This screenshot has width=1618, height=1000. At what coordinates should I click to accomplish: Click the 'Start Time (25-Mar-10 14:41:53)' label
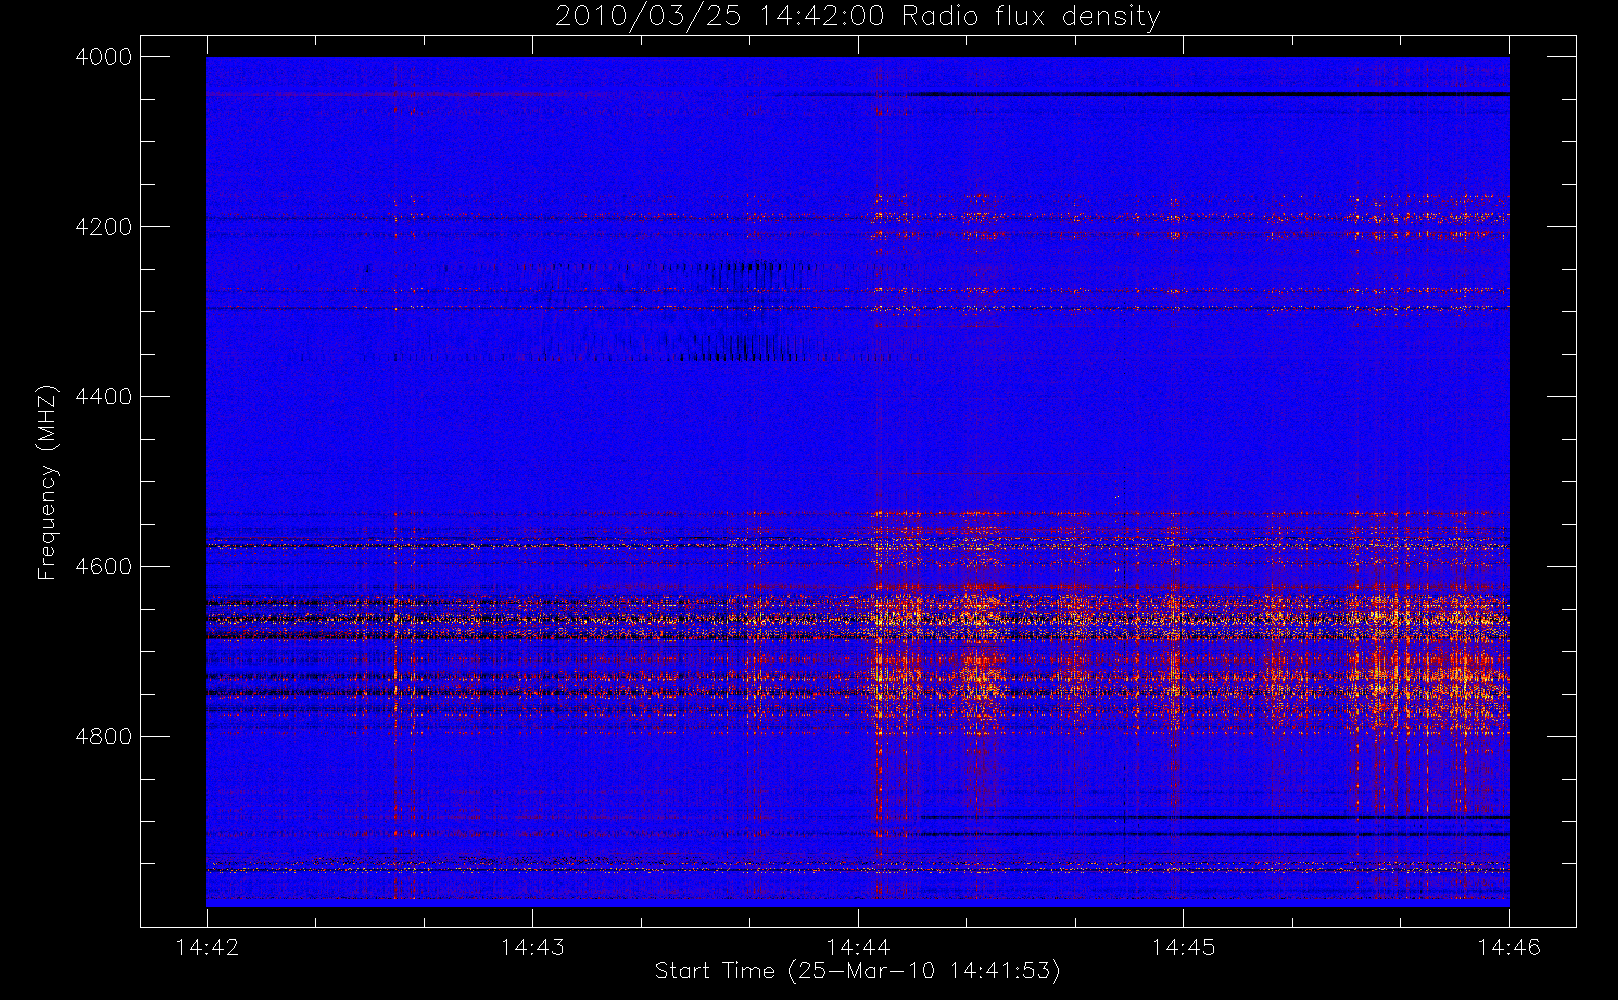tap(857, 971)
